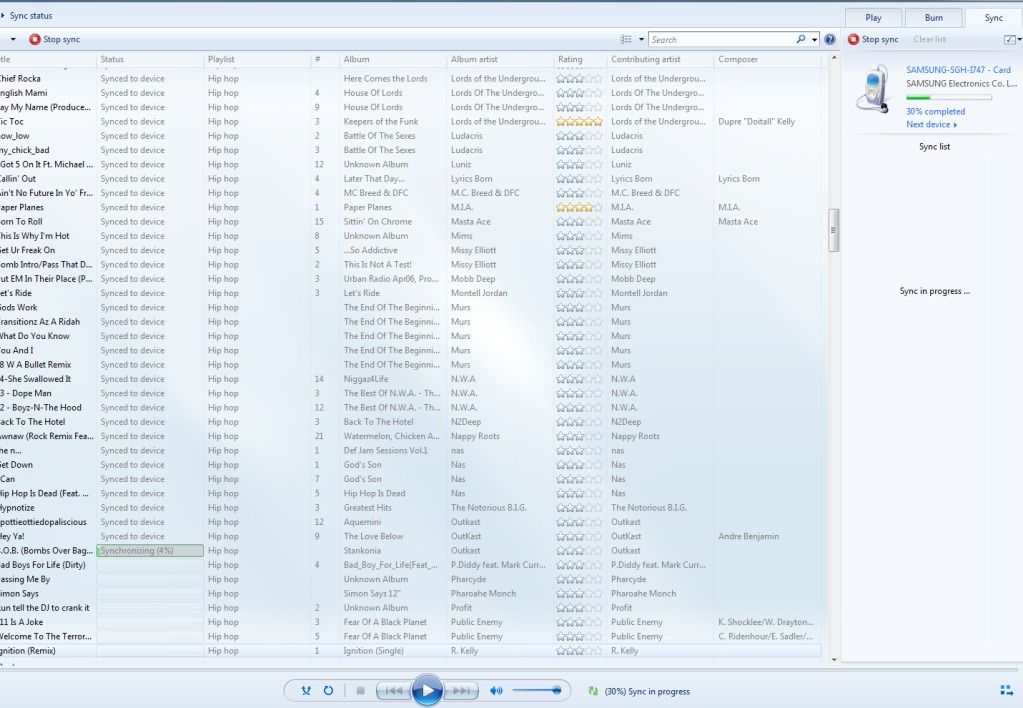
Task: Click the Next device link
Action: pos(931,124)
